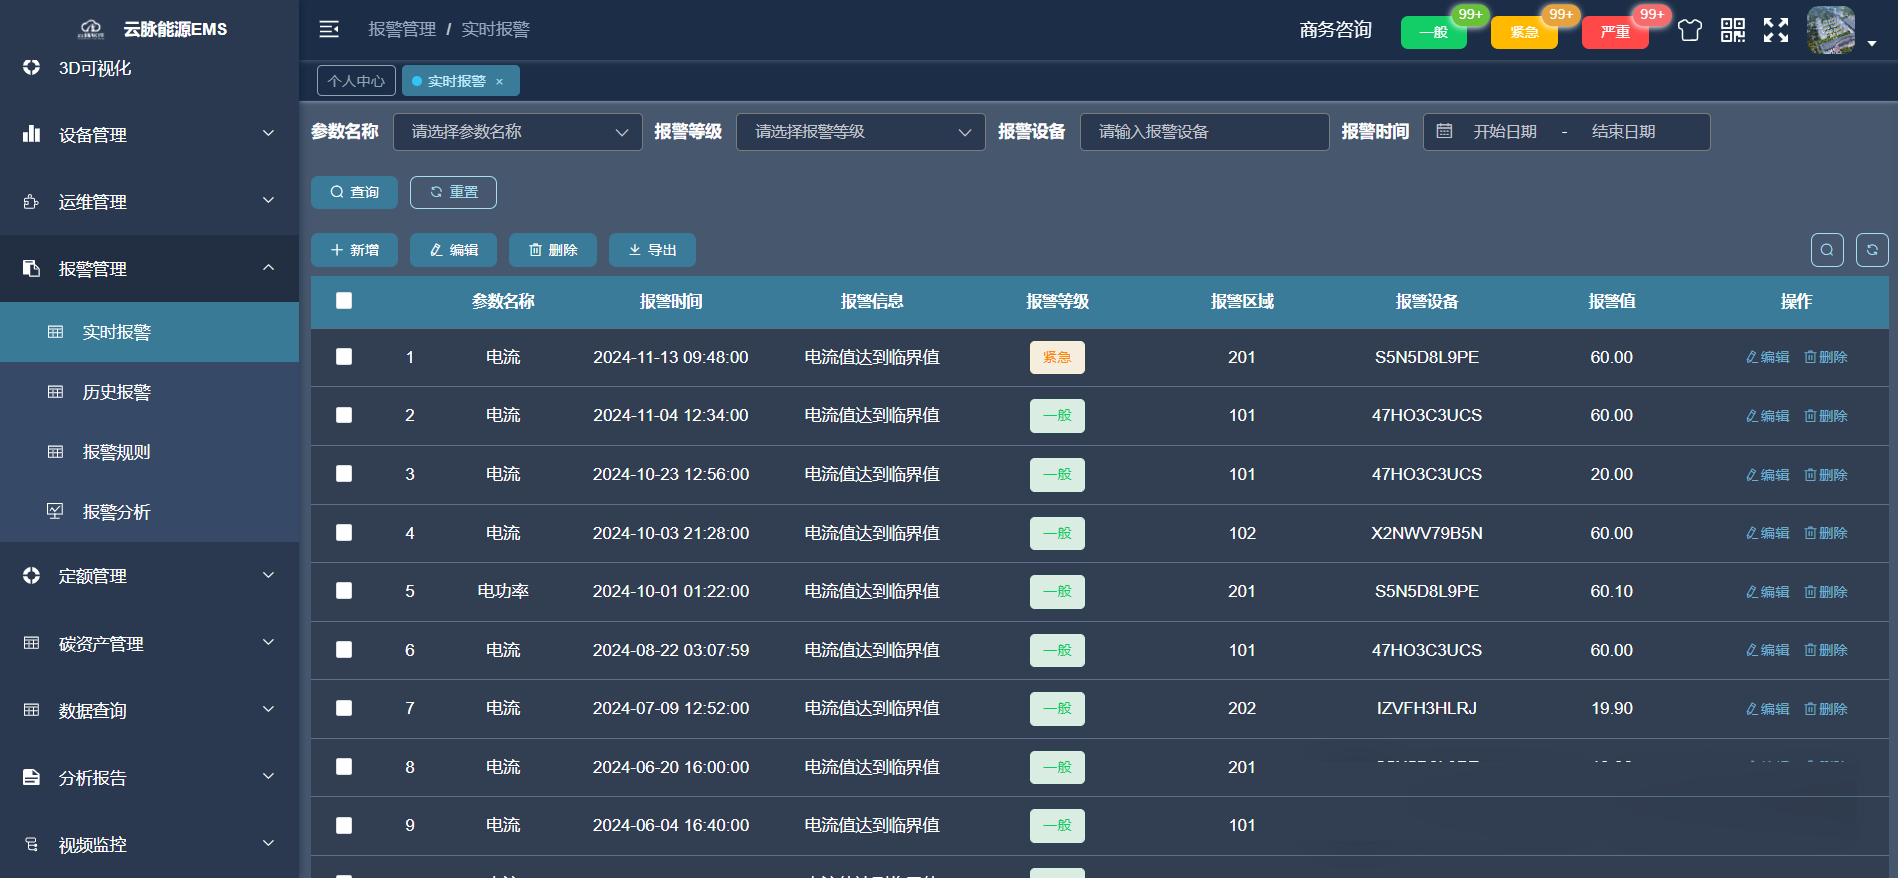Check the checkbox for row 1
Screen dimensions: 1898x878
pyautogui.click(x=344, y=357)
